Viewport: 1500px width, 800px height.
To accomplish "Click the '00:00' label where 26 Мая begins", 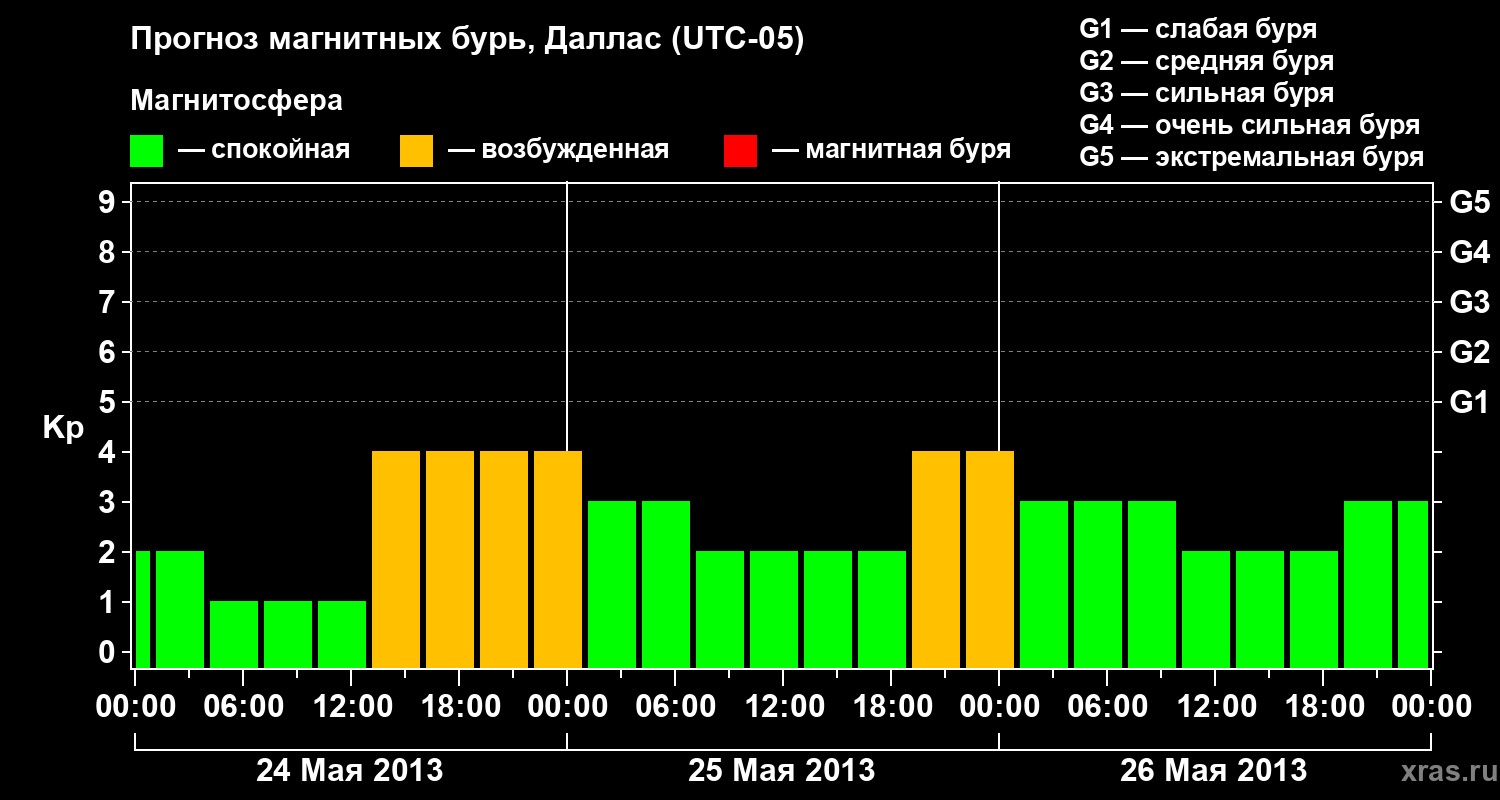I will point(999,707).
